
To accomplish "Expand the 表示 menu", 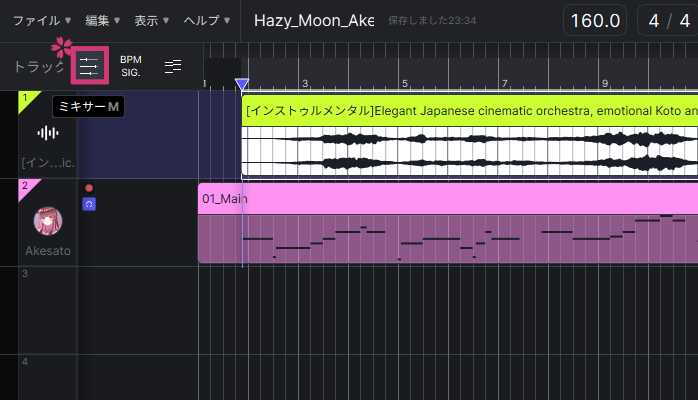I will pyautogui.click(x=151, y=20).
